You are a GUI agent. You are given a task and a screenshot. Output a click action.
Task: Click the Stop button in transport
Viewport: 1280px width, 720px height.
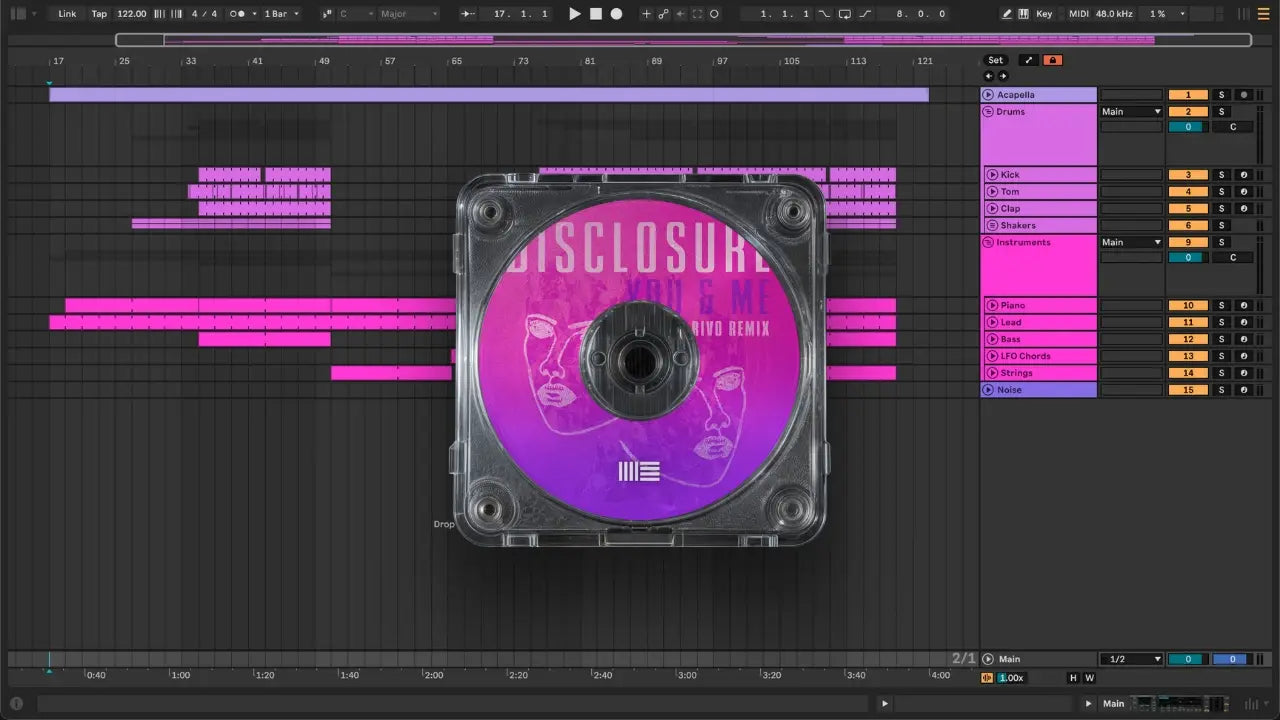(x=595, y=14)
